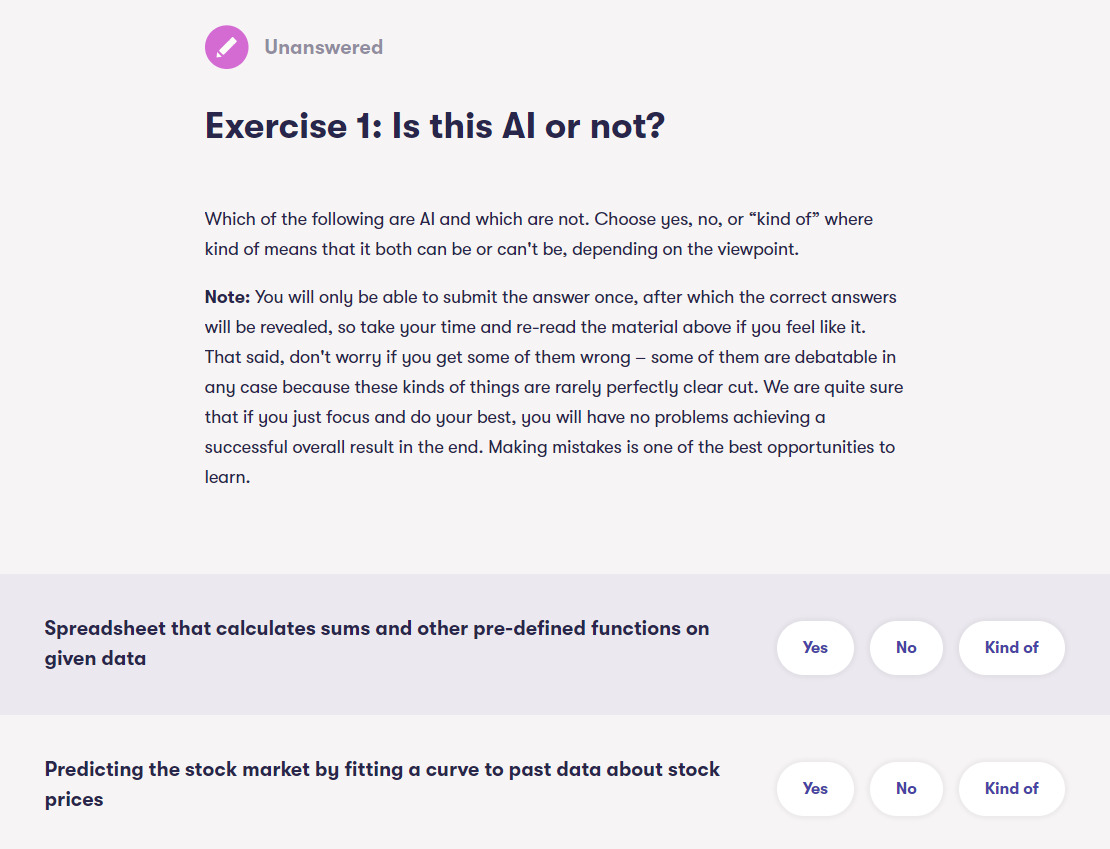The image size is (1110, 849).
Task: Choose Kind of for spreadsheet question
Action: tap(1011, 647)
